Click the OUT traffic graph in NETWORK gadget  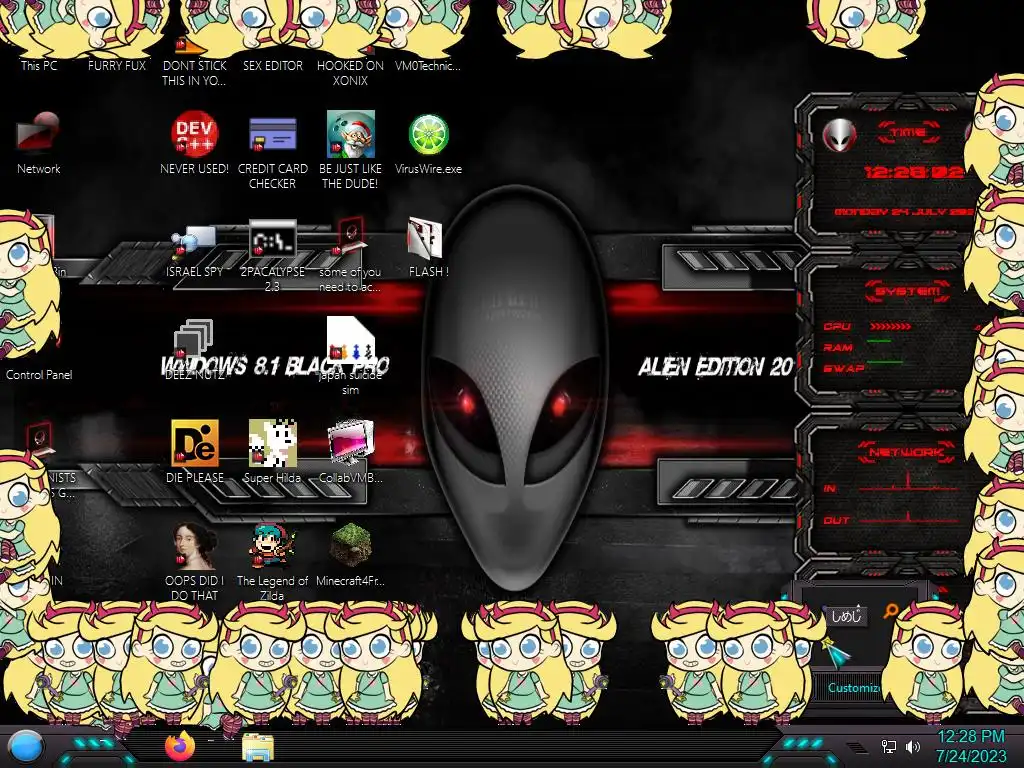[x=908, y=517]
